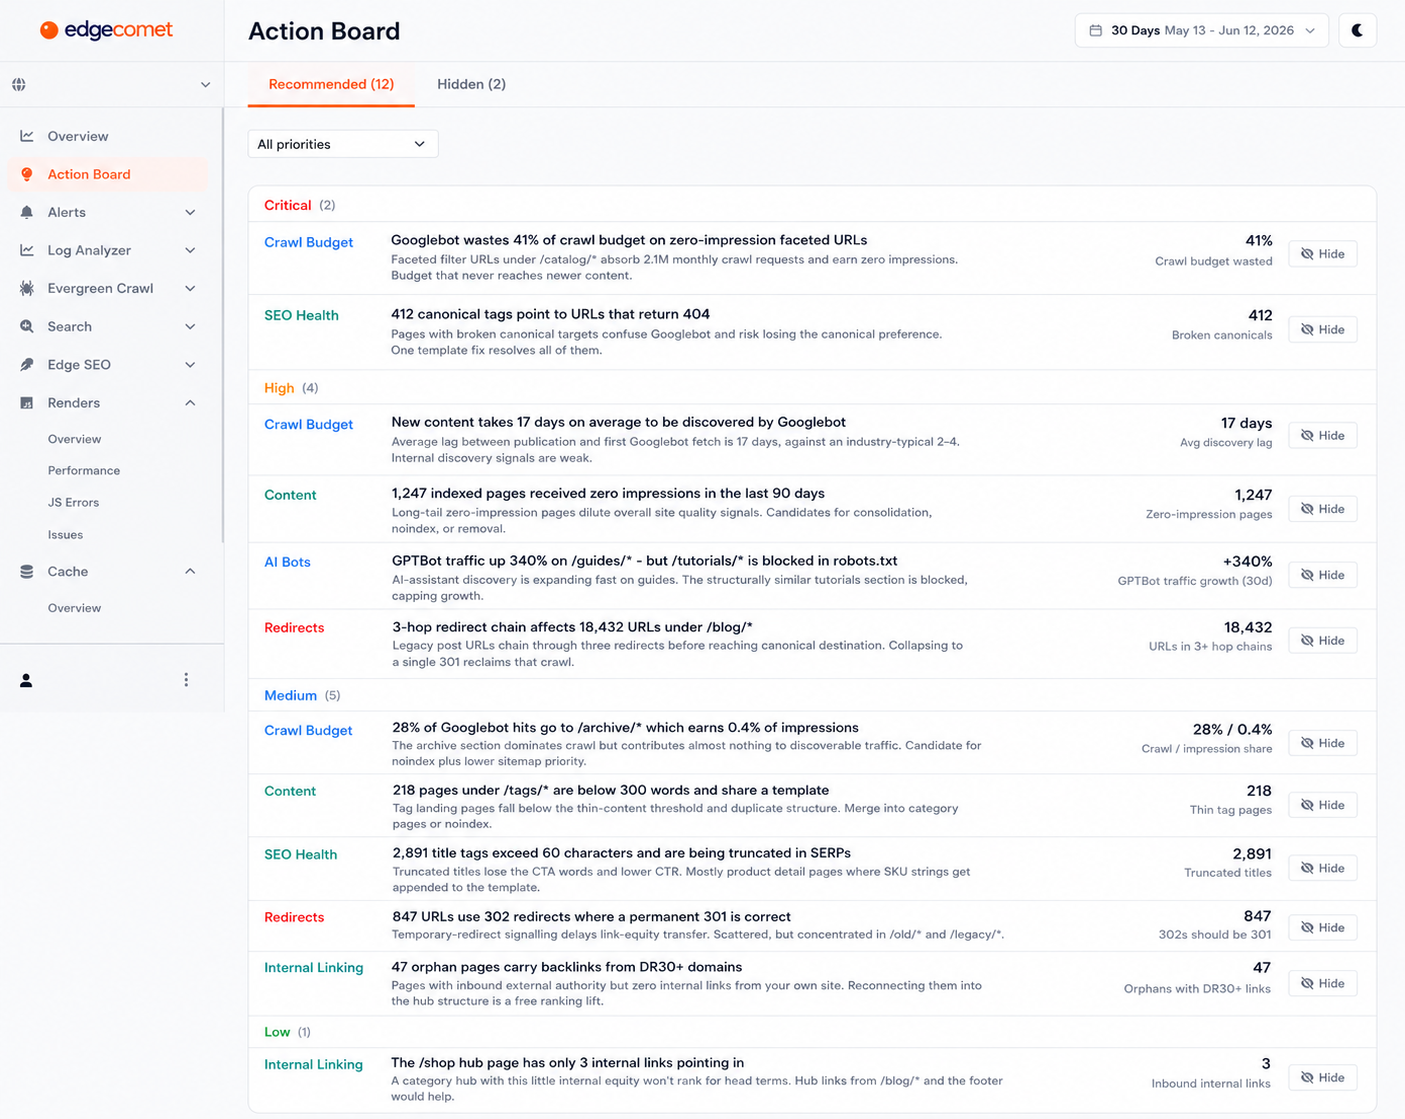Click SEO Health label on truncated titles row
The width and height of the screenshot is (1405, 1119).
pos(300,854)
